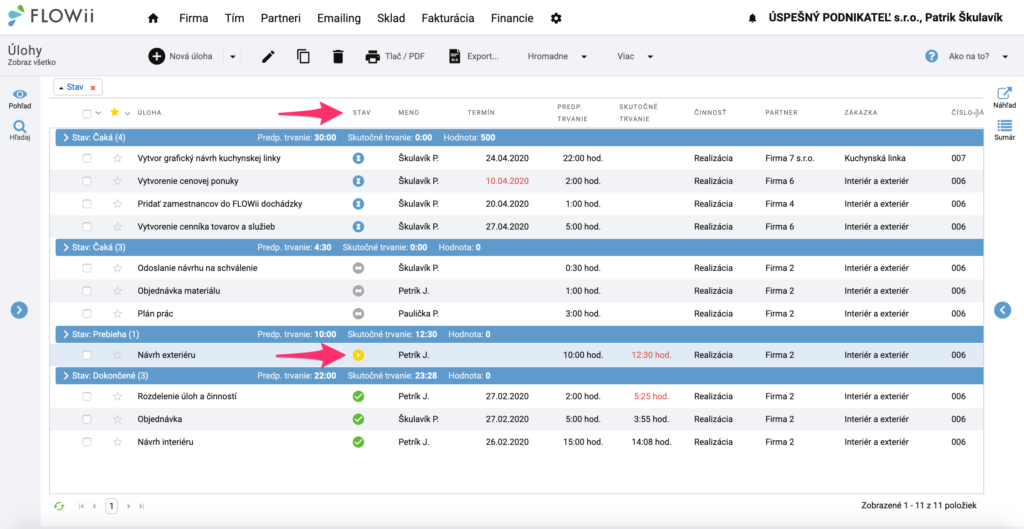Image resolution: width=1024 pixels, height=529 pixels.
Task: Tick checkbox for Vytvorenie cenovej ponuky
Action: [x=87, y=181]
